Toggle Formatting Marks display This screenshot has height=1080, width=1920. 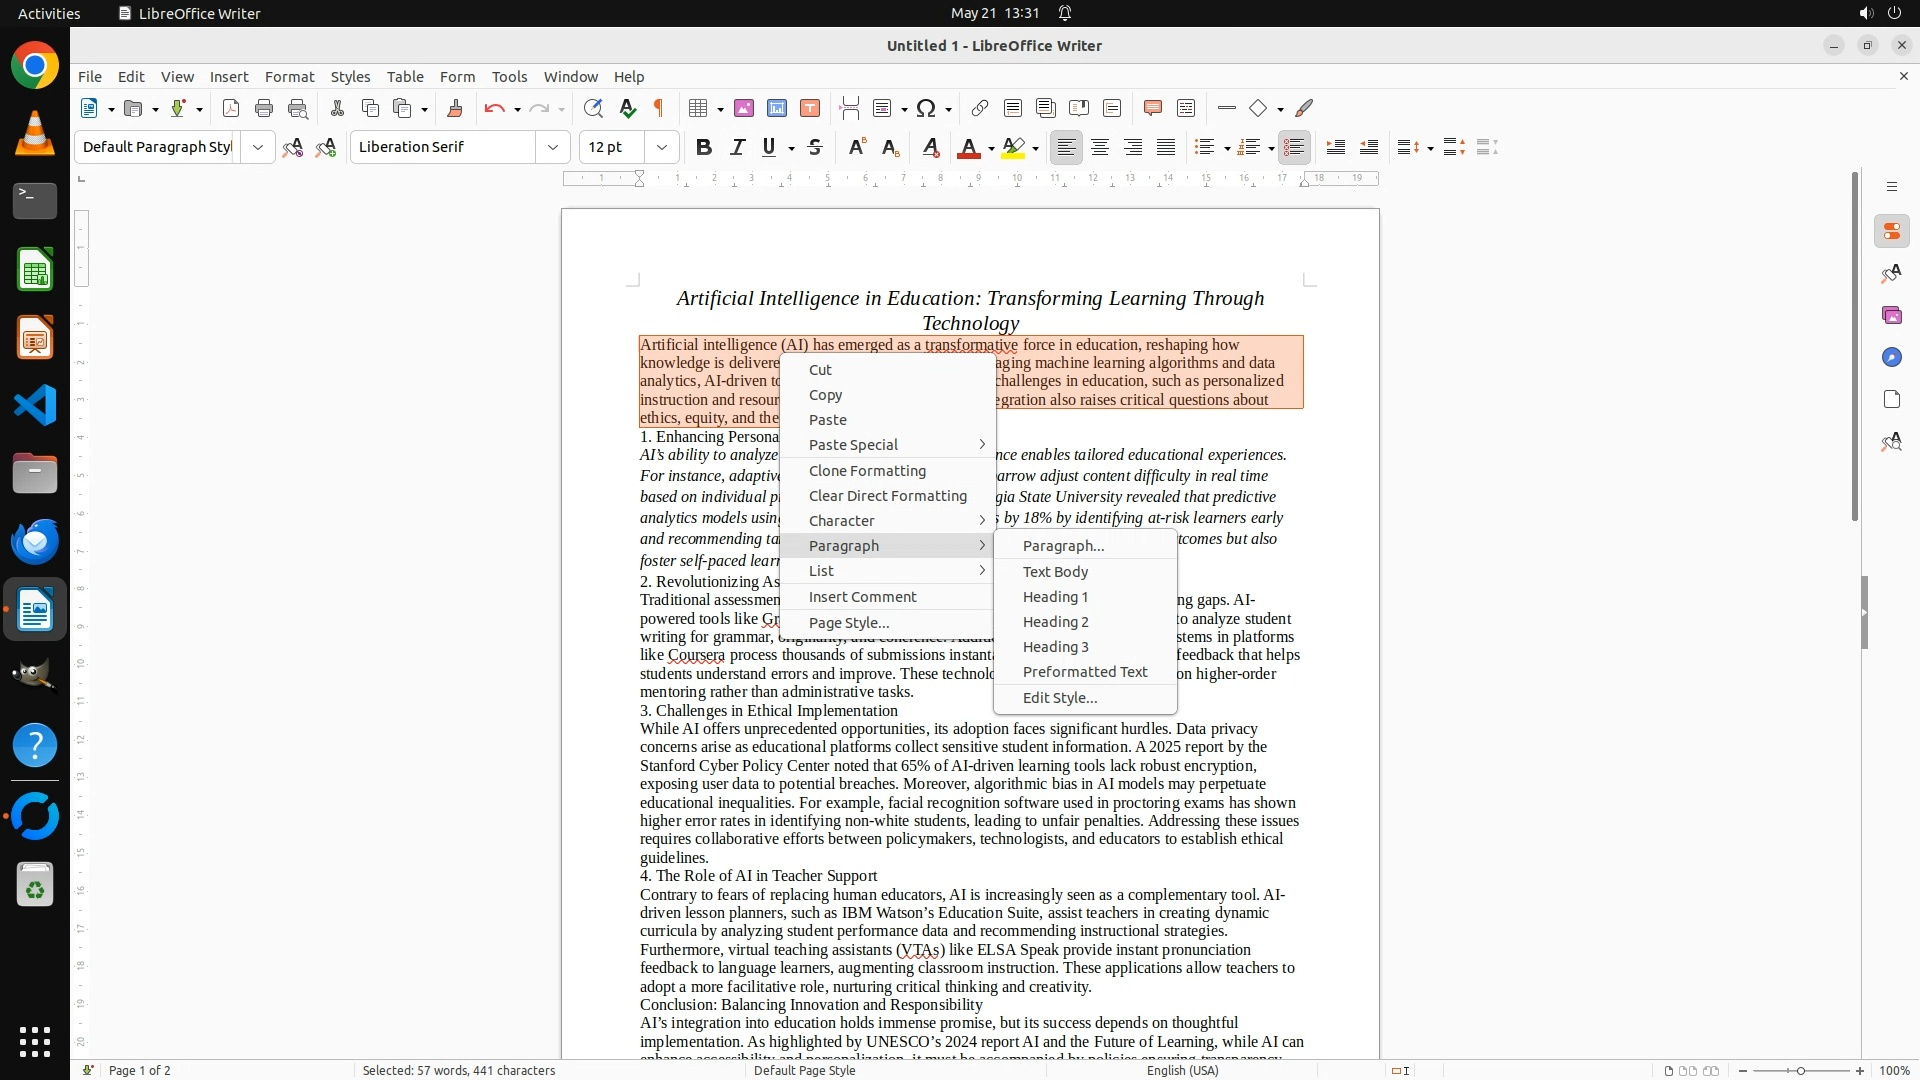pyautogui.click(x=659, y=108)
